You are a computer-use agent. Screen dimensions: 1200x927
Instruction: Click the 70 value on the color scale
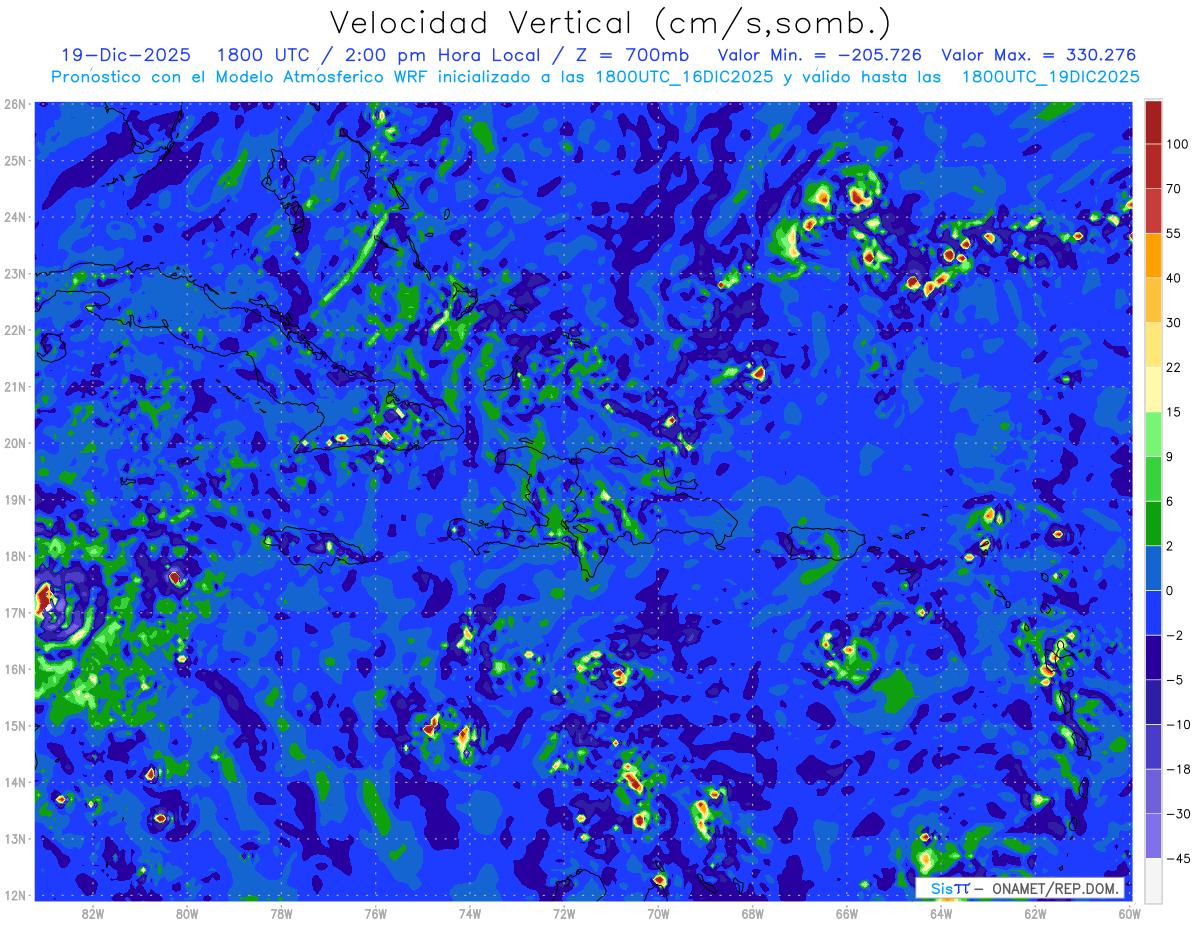click(x=1174, y=189)
